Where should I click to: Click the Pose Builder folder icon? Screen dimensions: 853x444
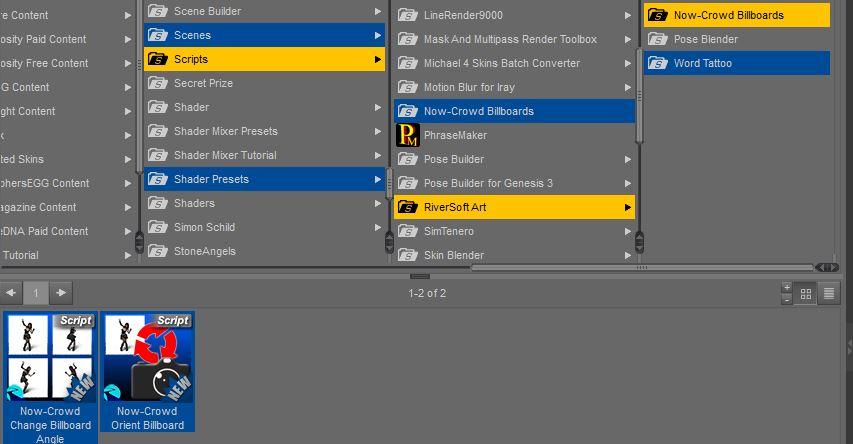pos(407,159)
